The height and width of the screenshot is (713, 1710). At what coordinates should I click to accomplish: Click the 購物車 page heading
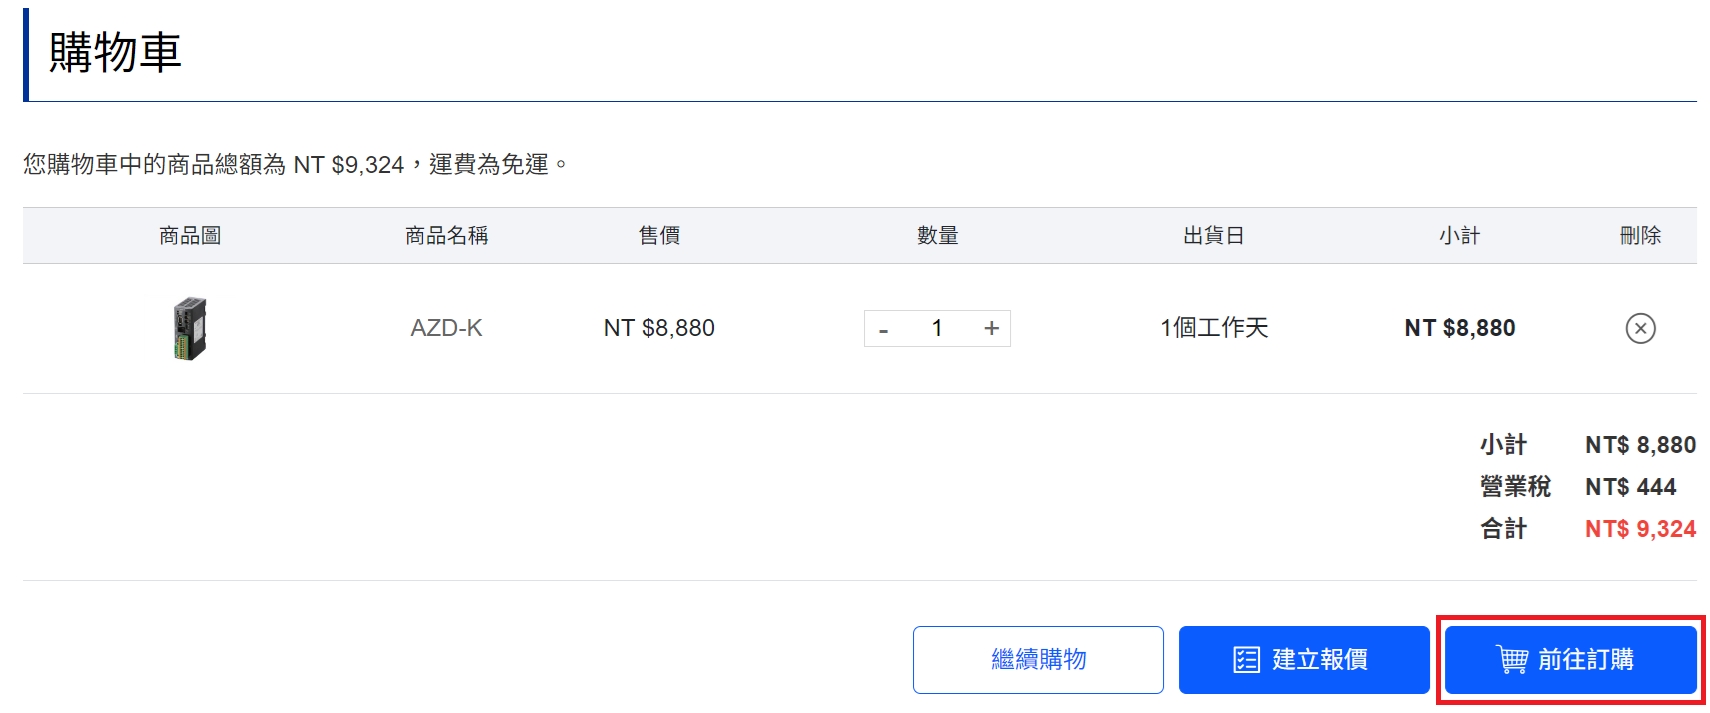(115, 53)
